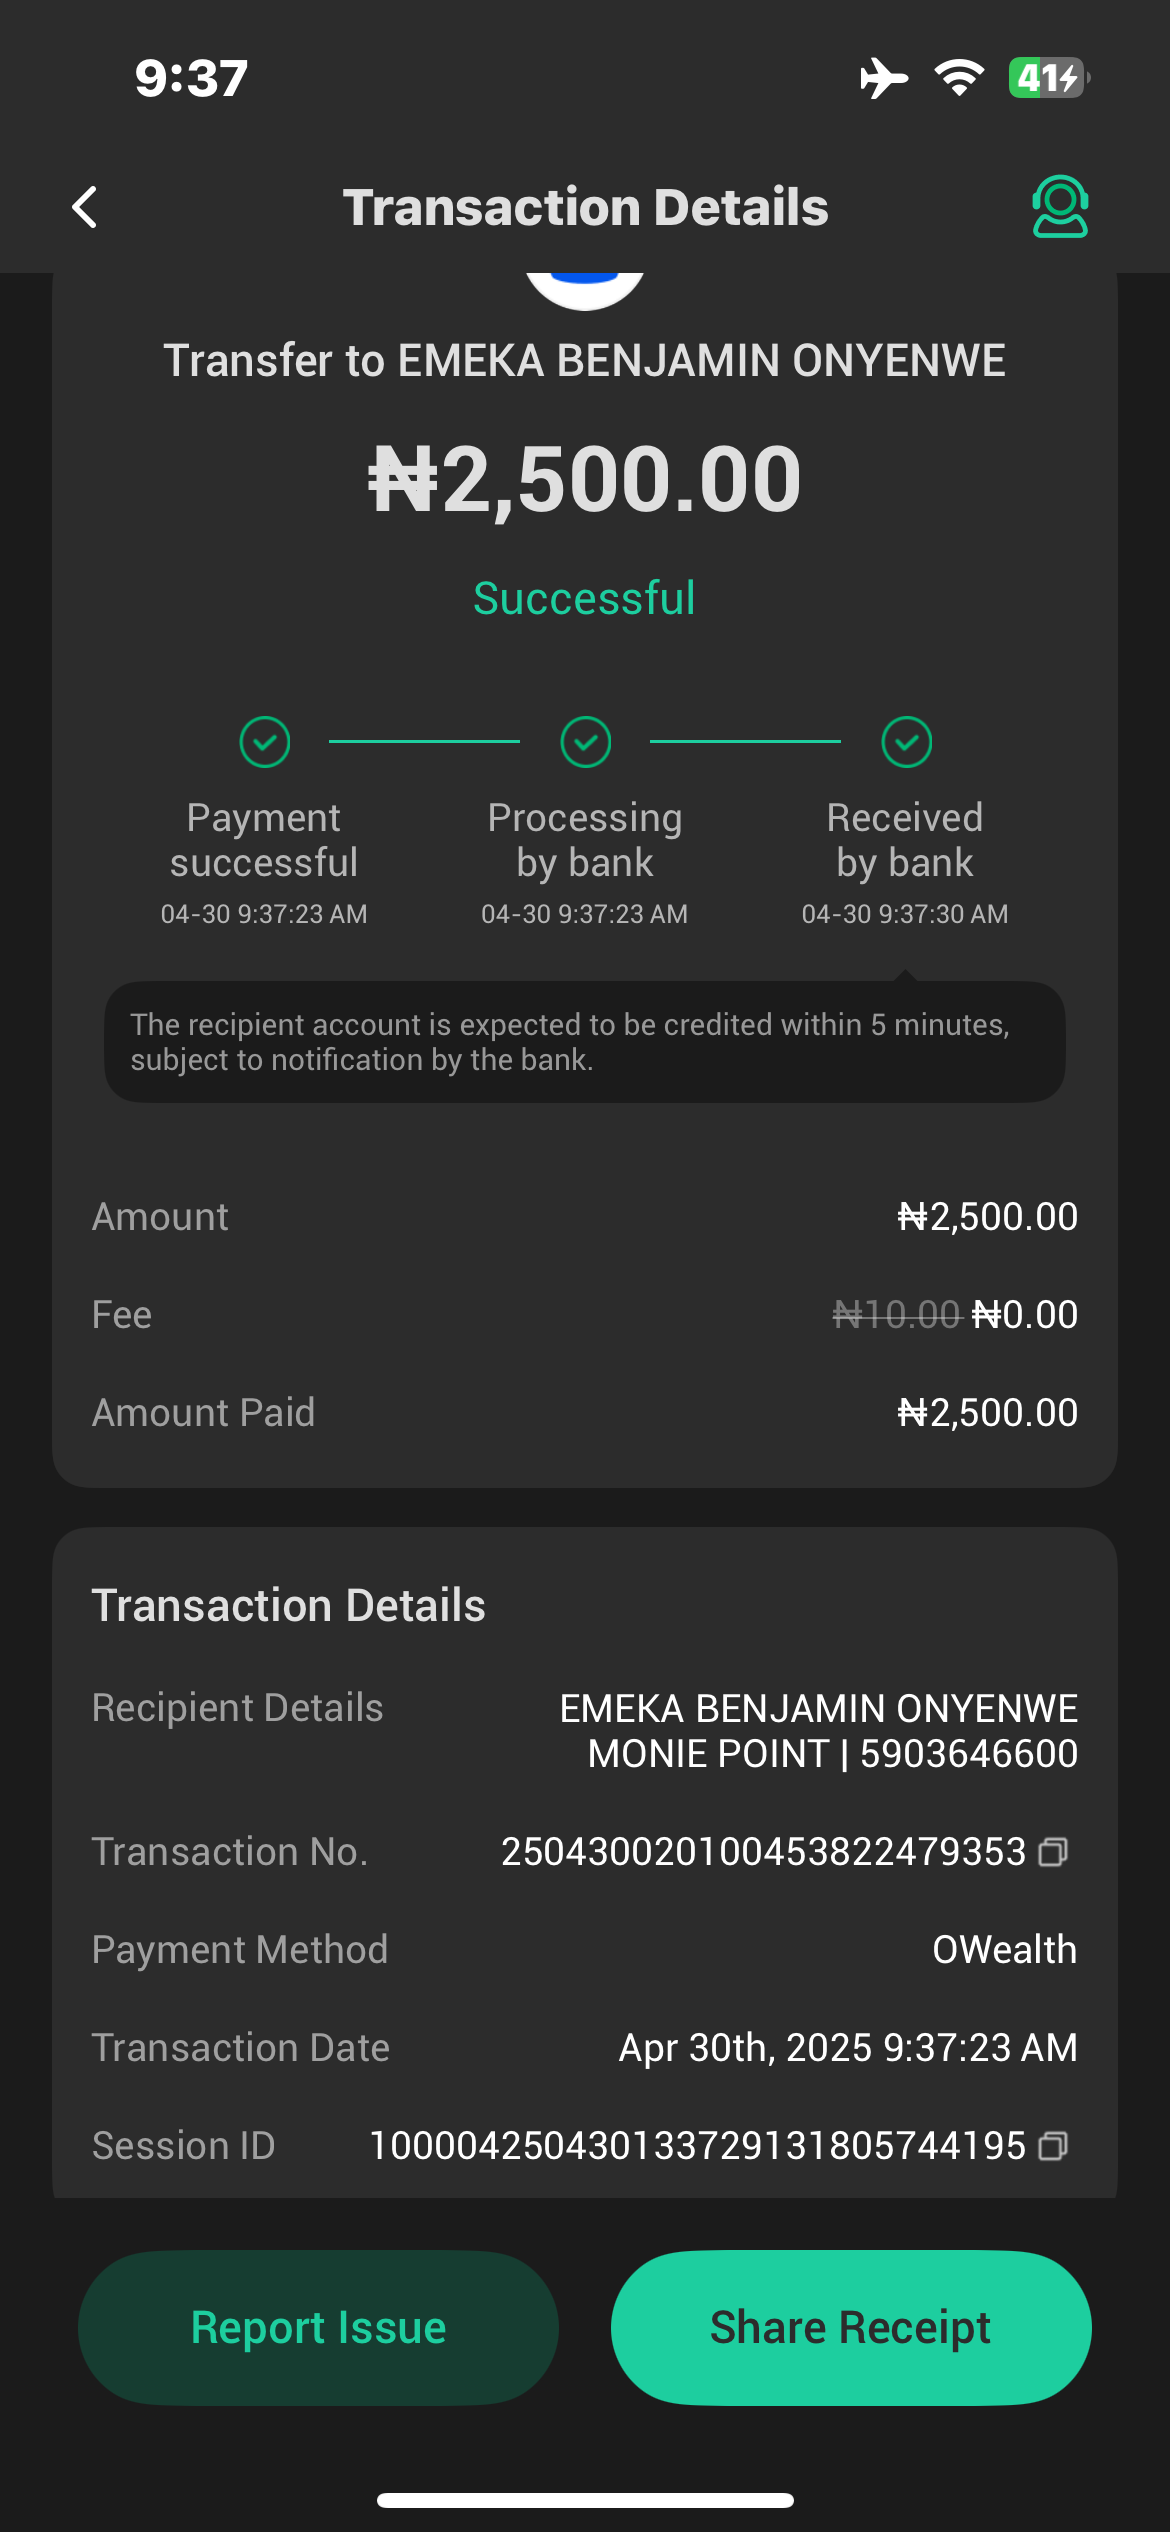Image resolution: width=1170 pixels, height=2532 pixels.
Task: Tap the Received by bank checkmark
Action: tap(906, 742)
